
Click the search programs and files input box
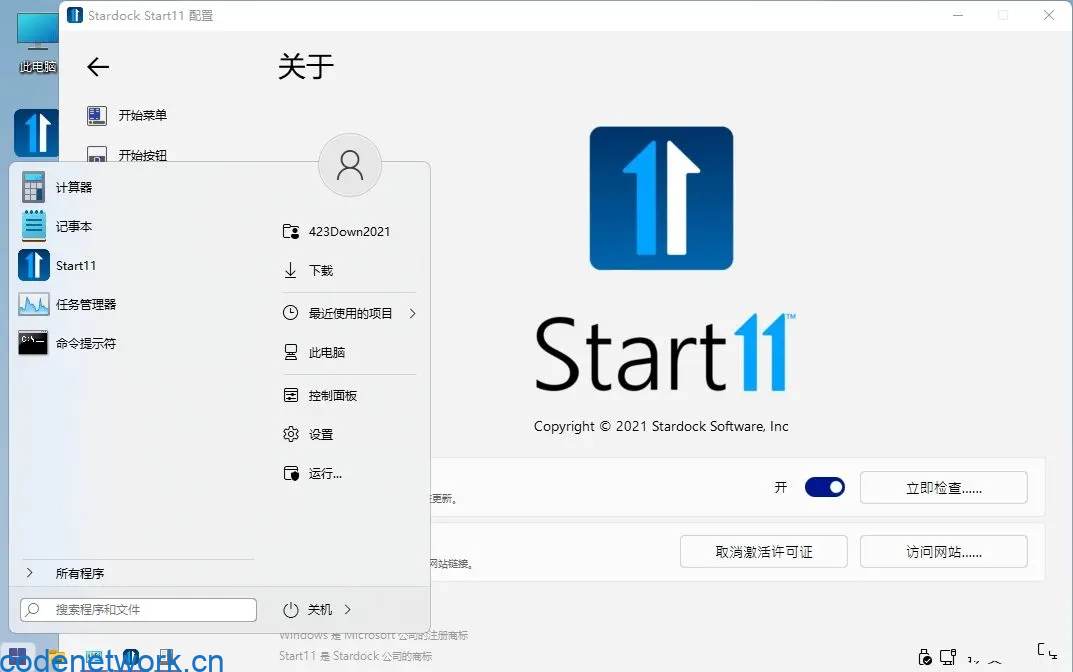click(137, 609)
